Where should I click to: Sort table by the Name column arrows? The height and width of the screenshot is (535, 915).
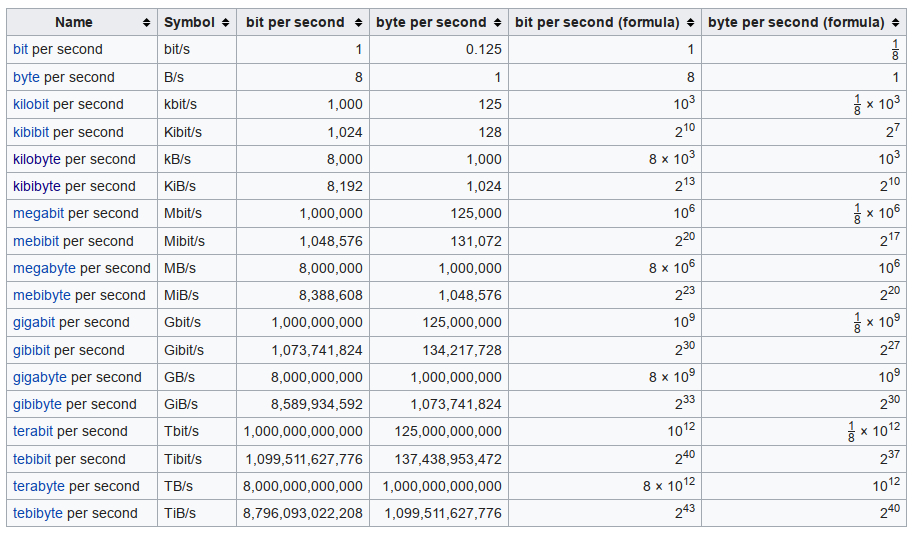coord(146,23)
